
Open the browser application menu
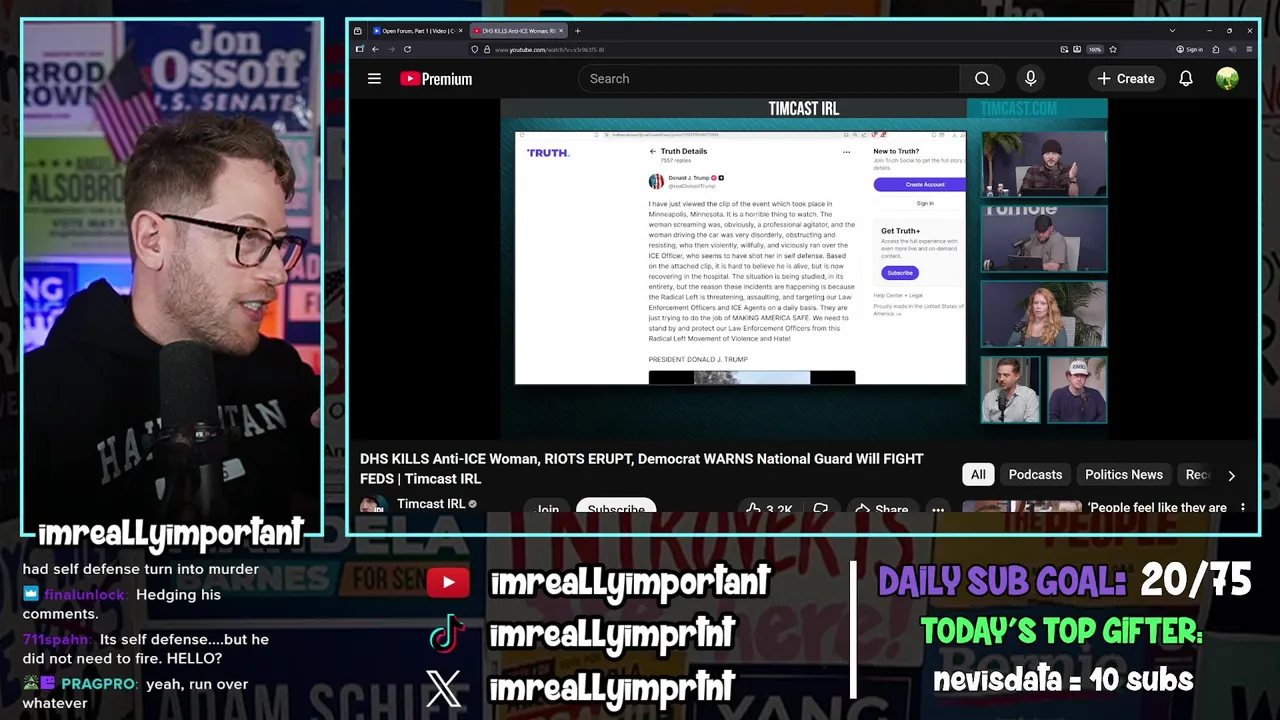tap(1249, 49)
